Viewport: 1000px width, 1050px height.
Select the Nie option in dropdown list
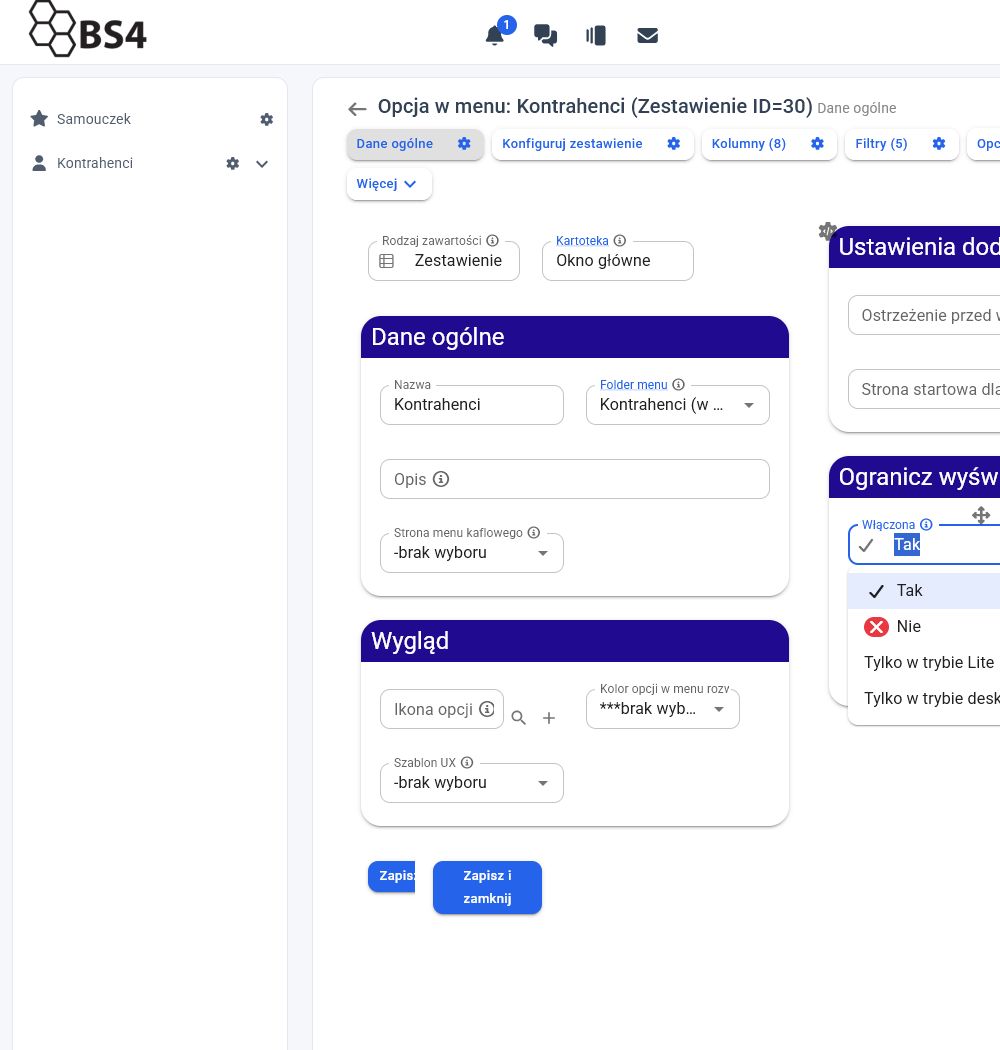924,627
